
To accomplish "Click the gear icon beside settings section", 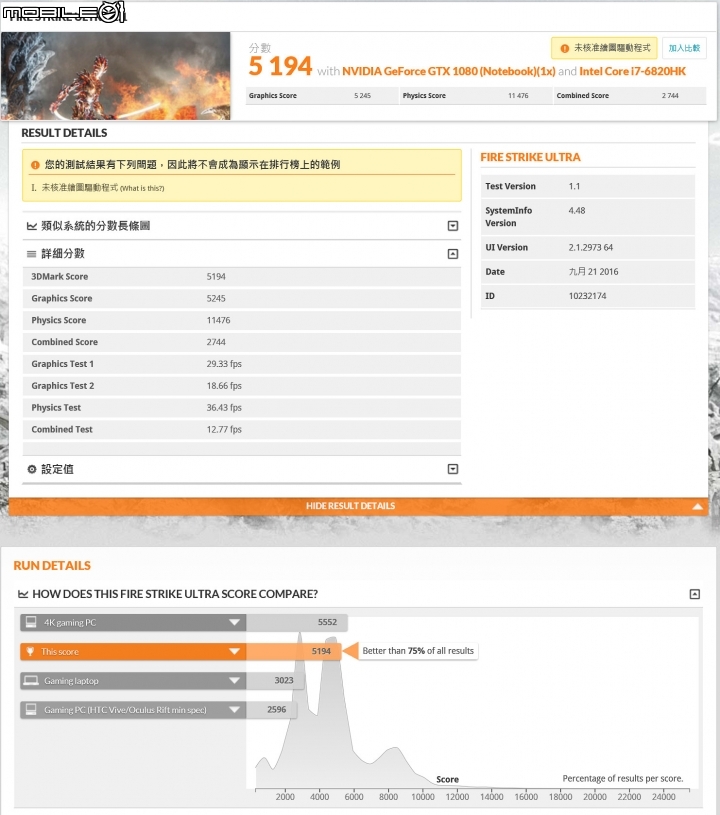I will click(x=32, y=469).
